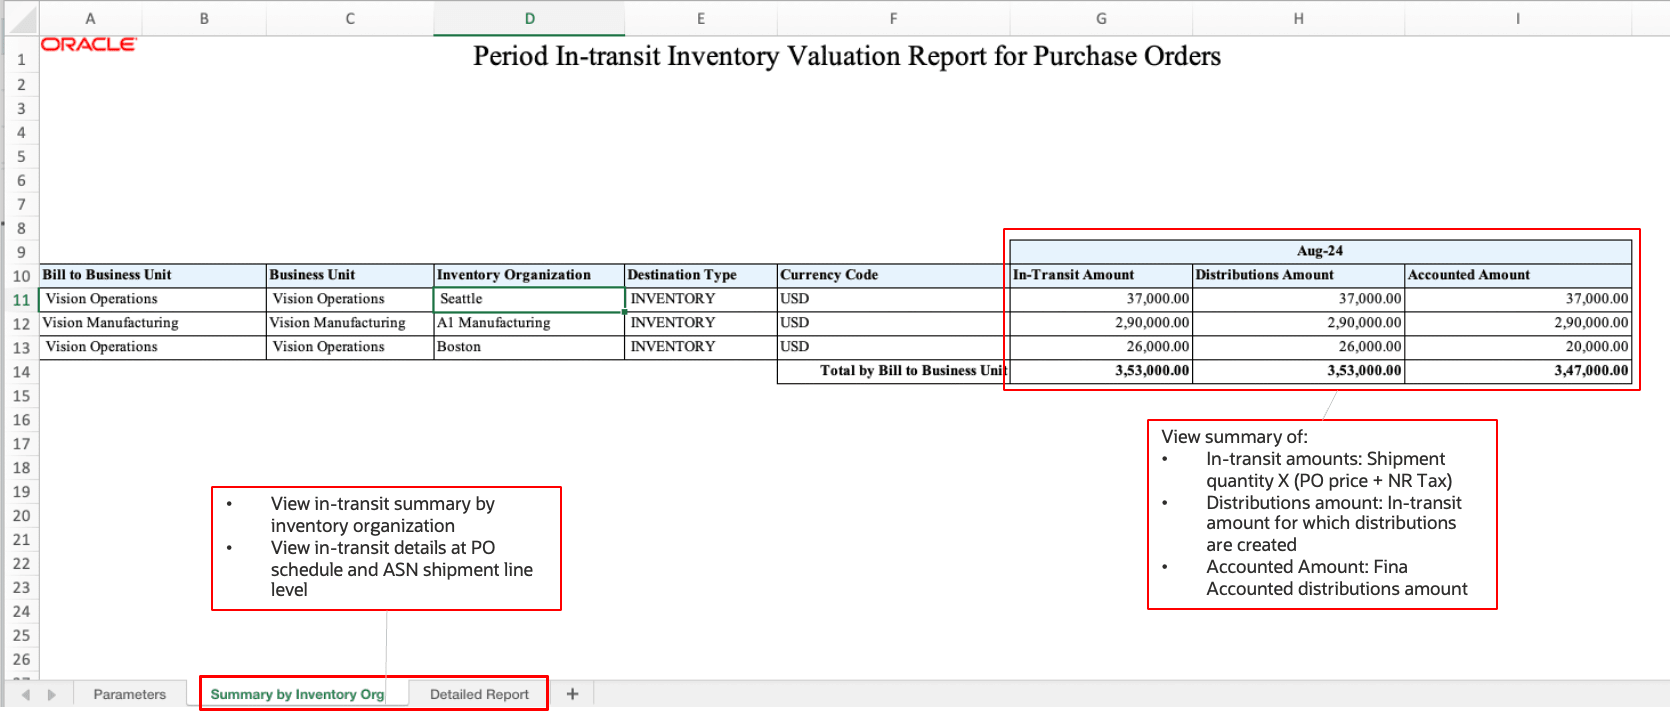Image resolution: width=1670 pixels, height=712 pixels.
Task: Click USD currency code in Boston row
Action: coord(893,347)
